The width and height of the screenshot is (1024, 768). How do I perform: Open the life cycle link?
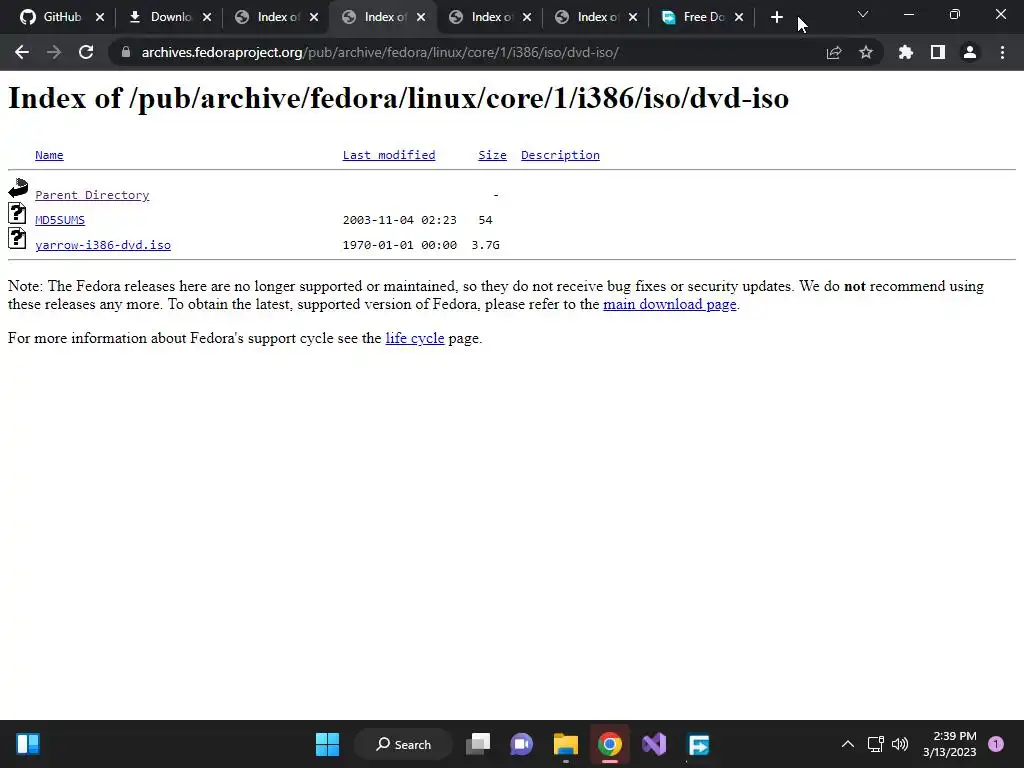pos(415,338)
